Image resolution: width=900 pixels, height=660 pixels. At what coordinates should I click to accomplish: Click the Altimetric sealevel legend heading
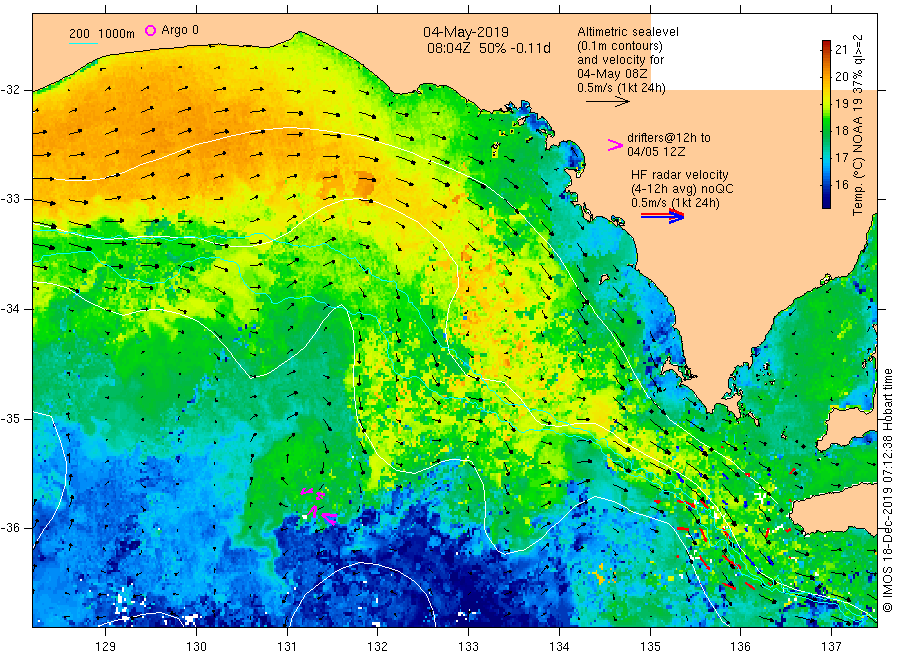coord(628,32)
